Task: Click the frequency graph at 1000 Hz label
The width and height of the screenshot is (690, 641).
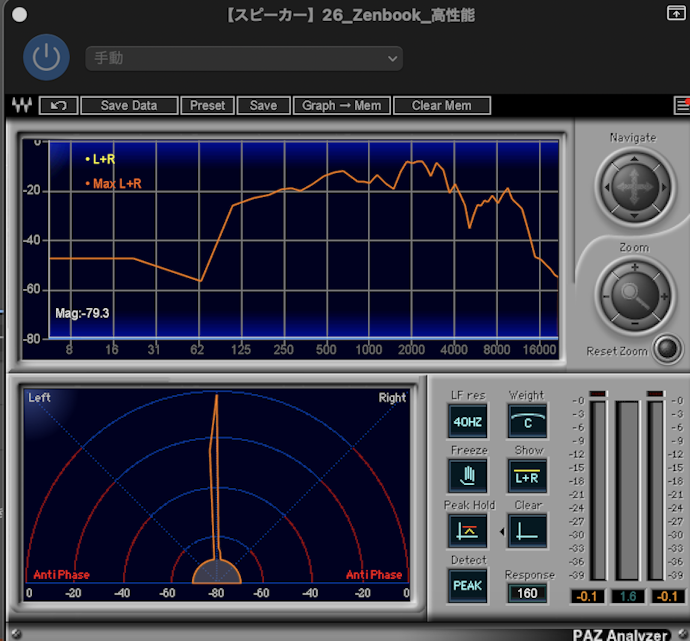Action: [369, 350]
